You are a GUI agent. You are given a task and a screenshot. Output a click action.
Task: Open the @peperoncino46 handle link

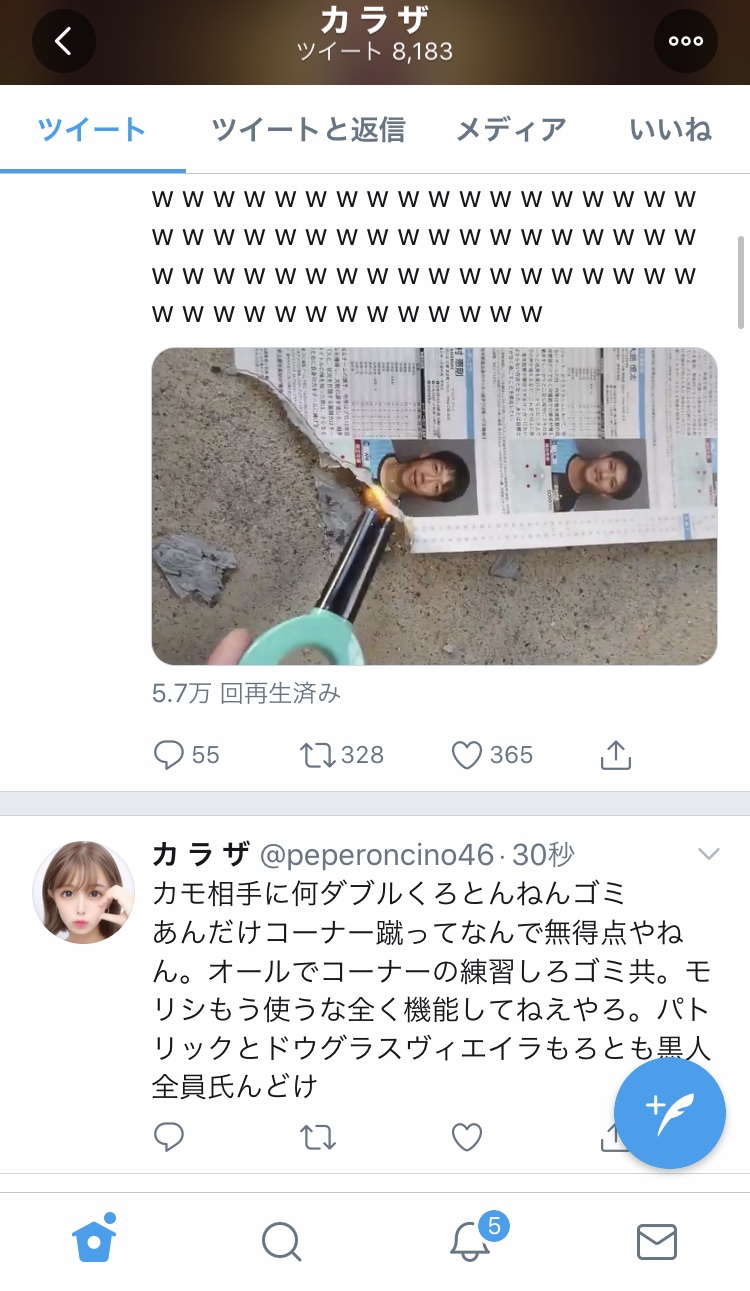pos(377,855)
